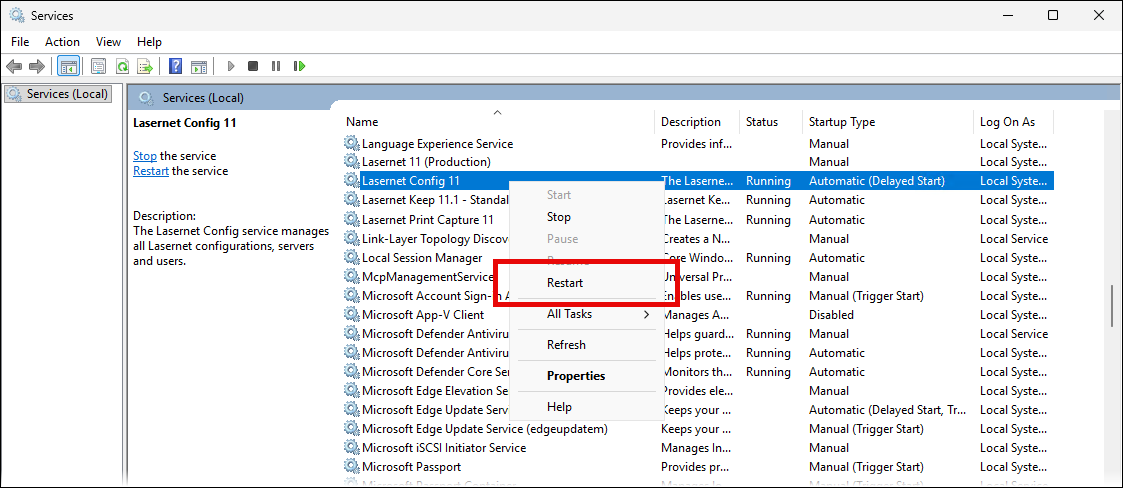Click gear icon of Language Experience Service

[351, 143]
